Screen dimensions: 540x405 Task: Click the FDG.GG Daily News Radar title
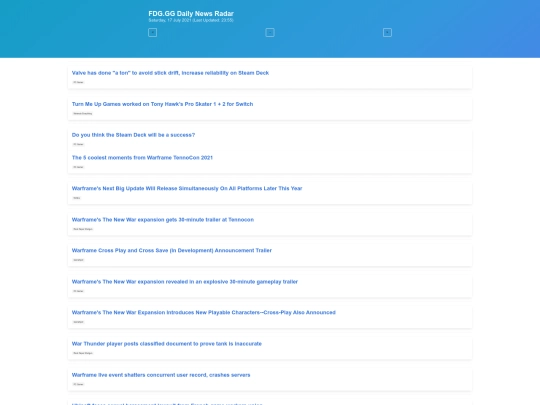191,13
